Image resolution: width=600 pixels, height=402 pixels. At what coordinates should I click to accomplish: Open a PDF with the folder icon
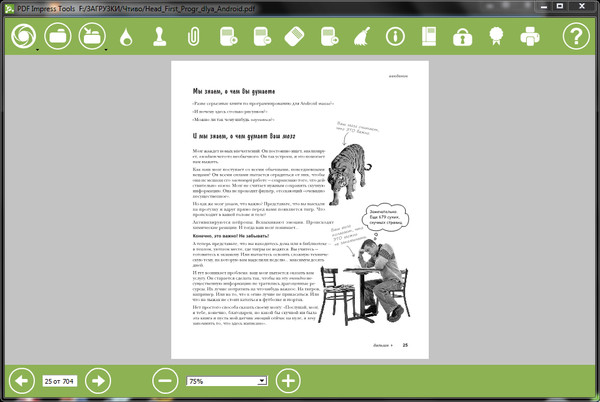58,37
